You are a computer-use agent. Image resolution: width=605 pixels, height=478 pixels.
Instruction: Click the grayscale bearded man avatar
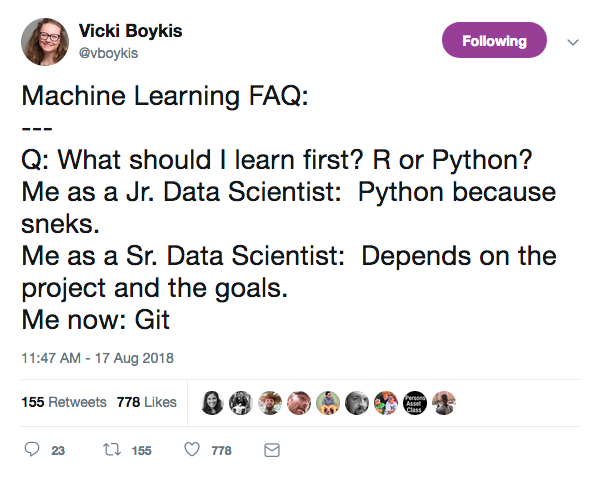pyautogui.click(x=357, y=403)
